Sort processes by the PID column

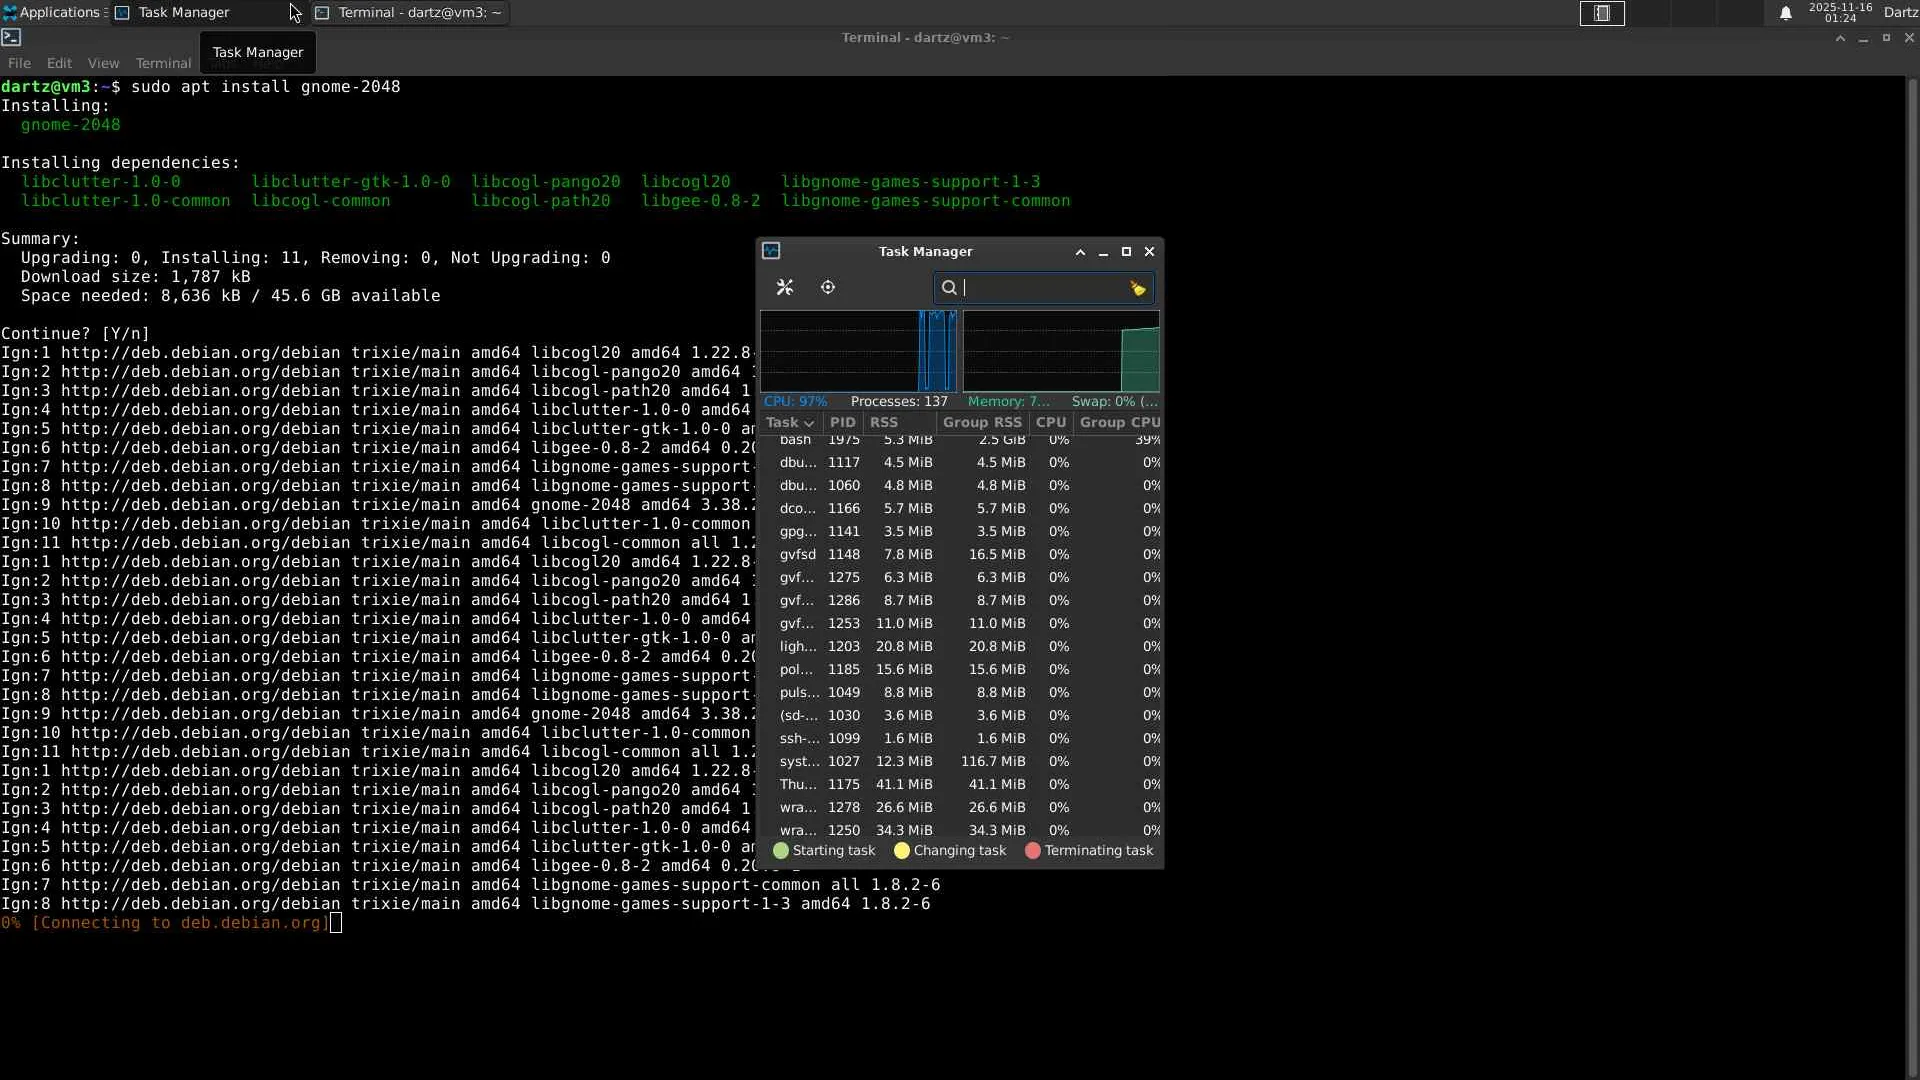(843, 423)
